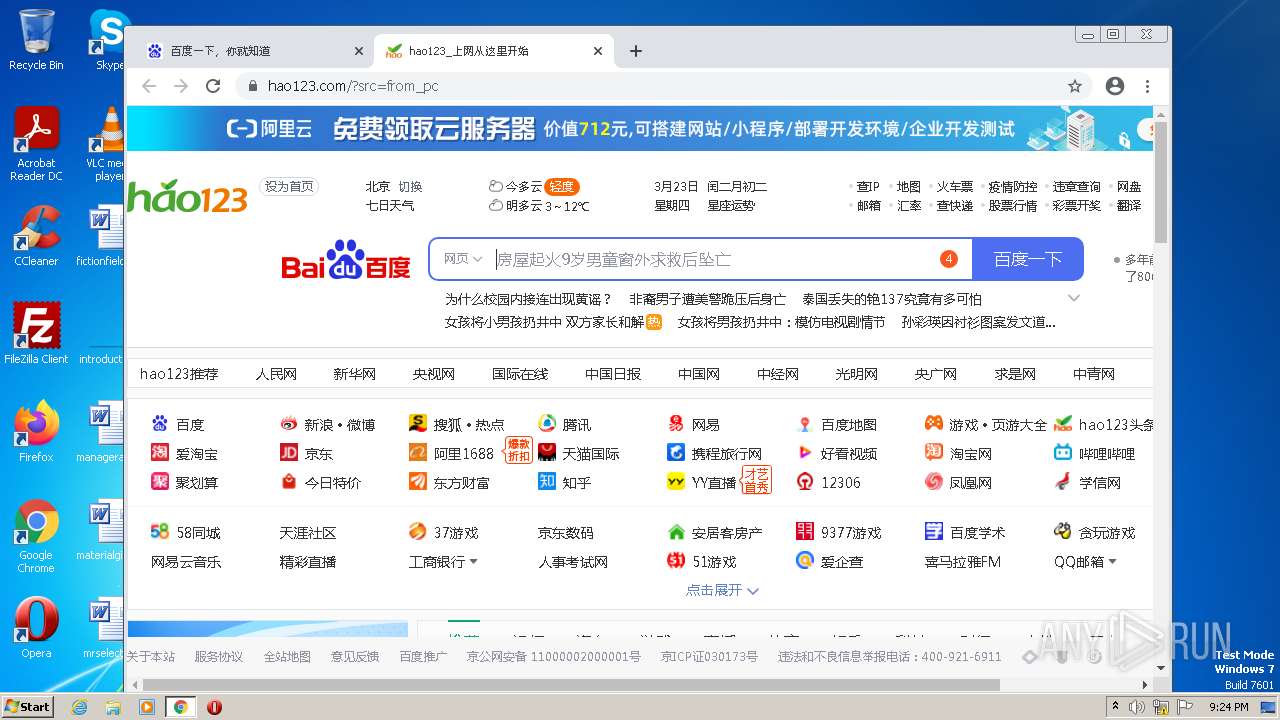Screen dimensions: 1280x720
Task: Reload the page with Chrome refresh button
Action: 213,86
